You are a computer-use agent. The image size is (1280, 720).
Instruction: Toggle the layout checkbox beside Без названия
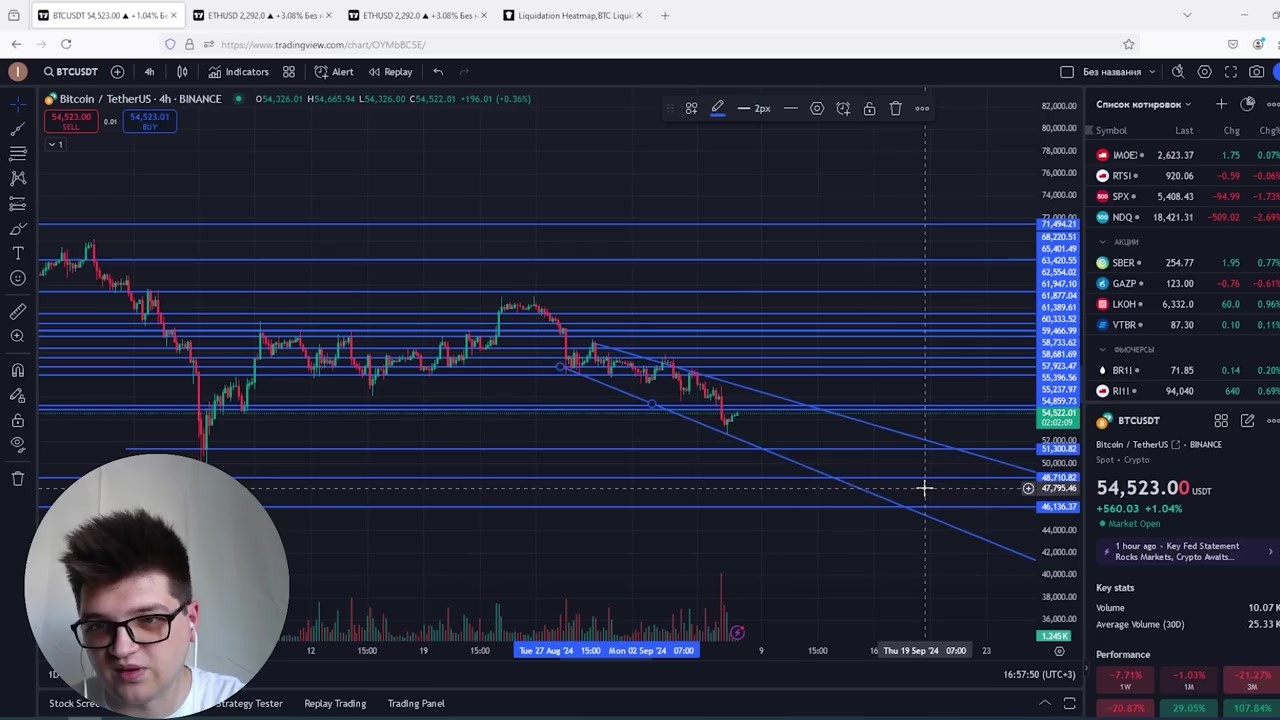[x=1067, y=72]
